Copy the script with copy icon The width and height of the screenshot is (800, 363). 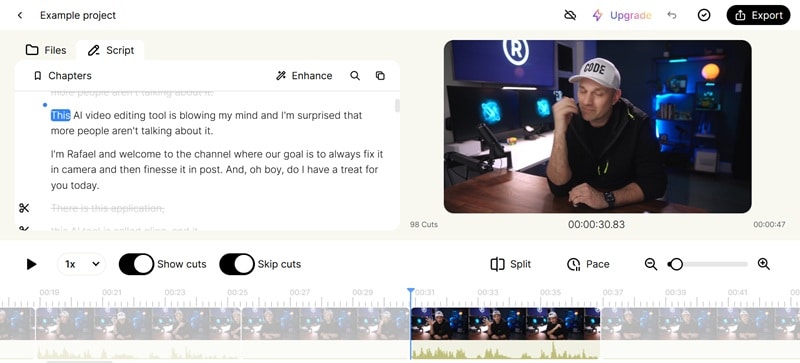click(380, 76)
